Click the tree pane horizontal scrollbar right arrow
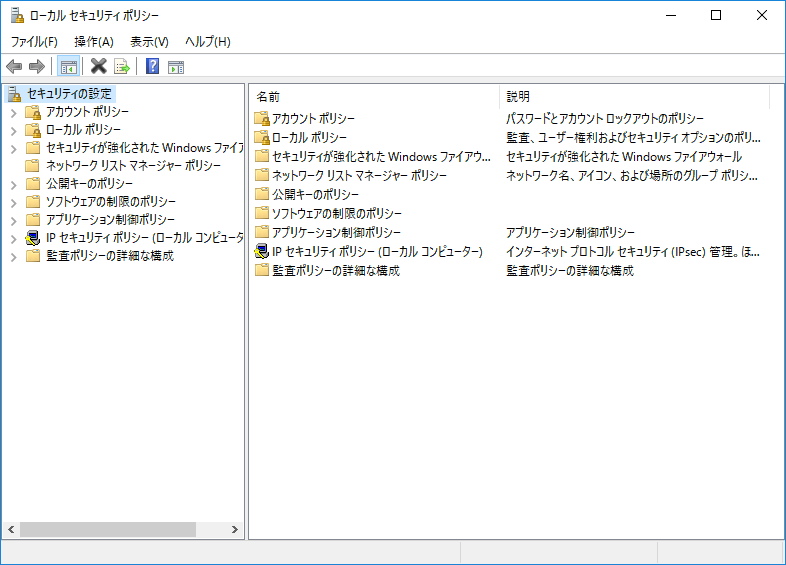786x565 pixels. coord(235,529)
